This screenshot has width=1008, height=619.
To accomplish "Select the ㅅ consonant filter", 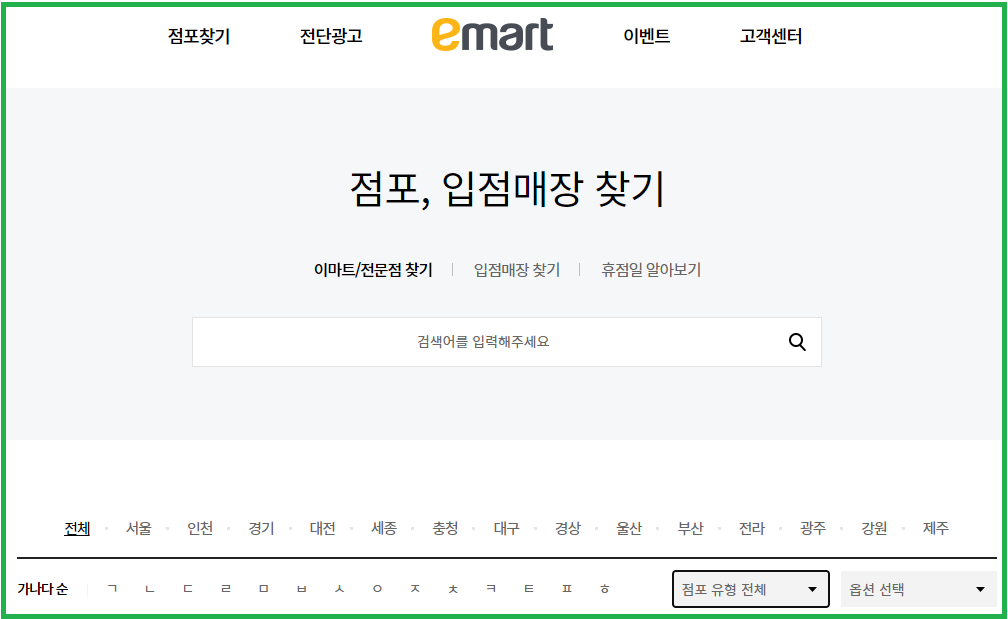I will pyautogui.click(x=339, y=588).
